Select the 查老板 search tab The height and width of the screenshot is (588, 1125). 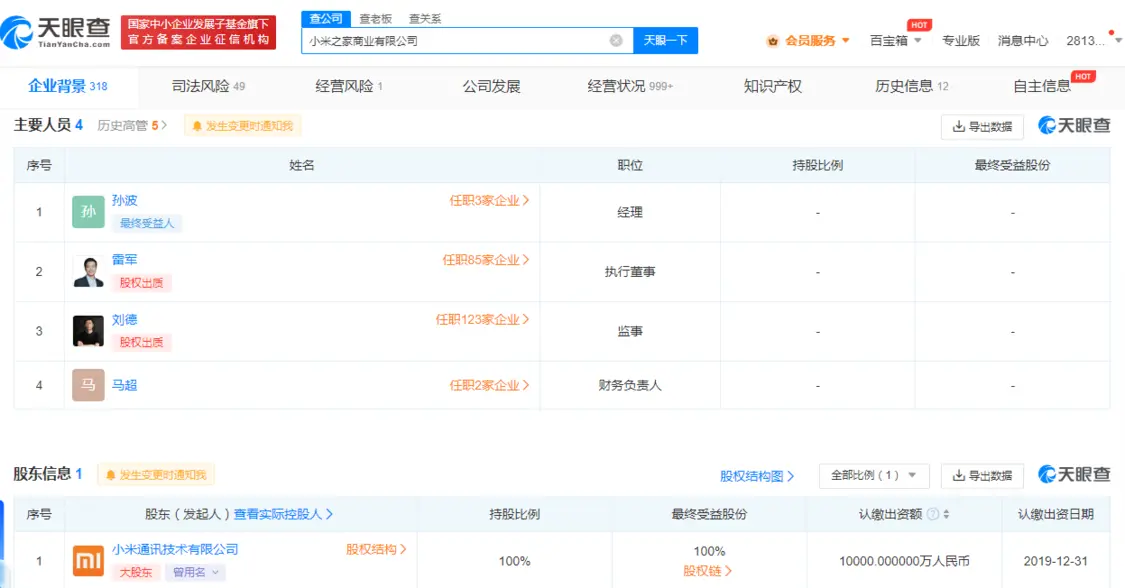point(376,19)
